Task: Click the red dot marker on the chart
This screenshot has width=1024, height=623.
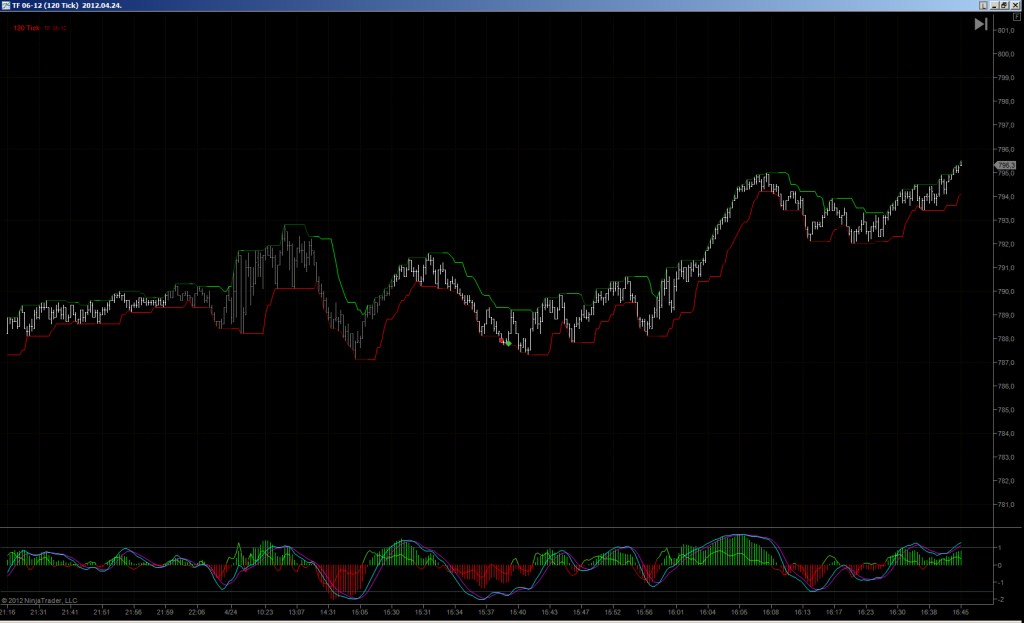Action: click(502, 340)
